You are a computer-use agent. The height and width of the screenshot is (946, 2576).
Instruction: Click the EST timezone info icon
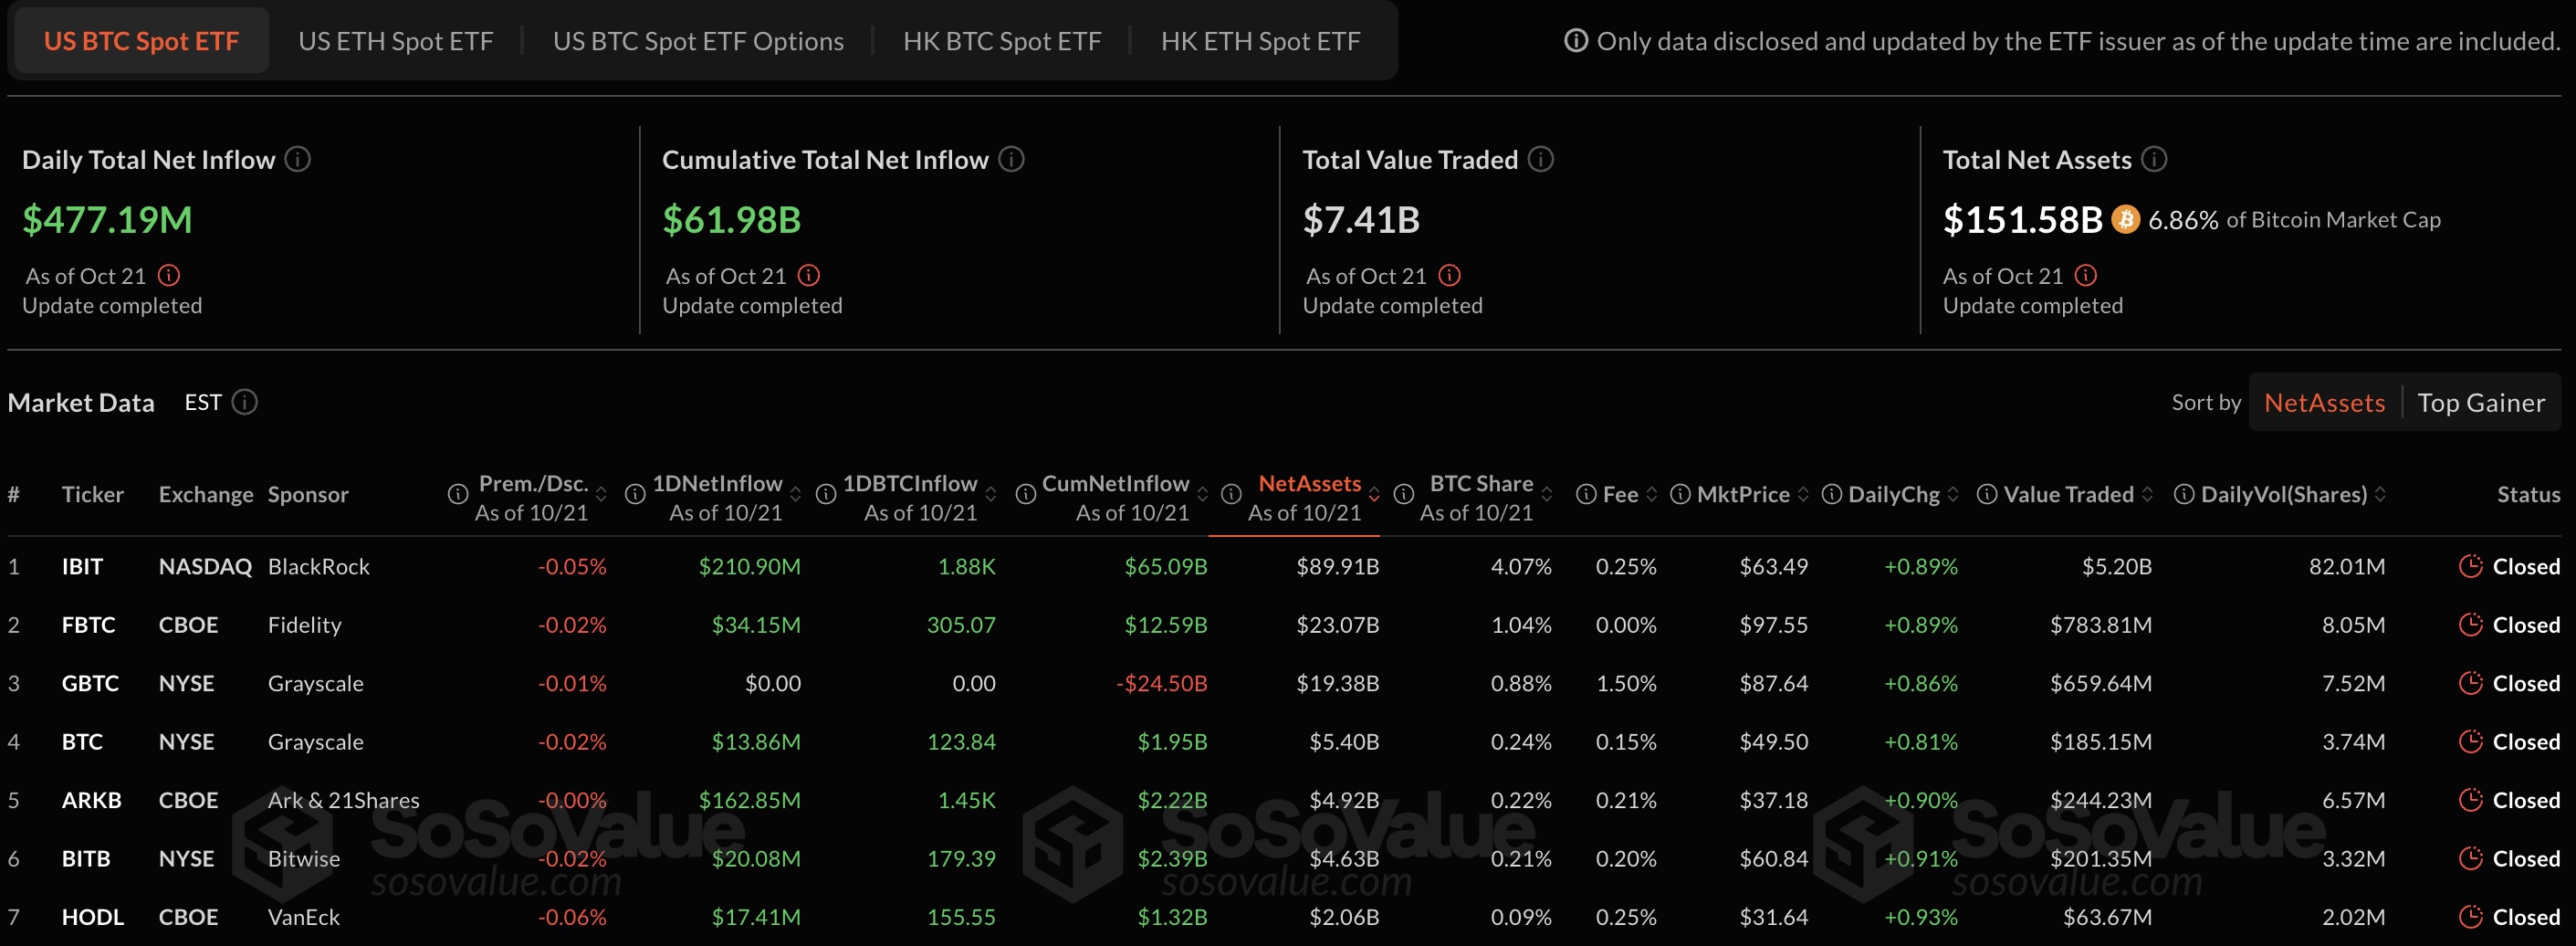click(245, 402)
